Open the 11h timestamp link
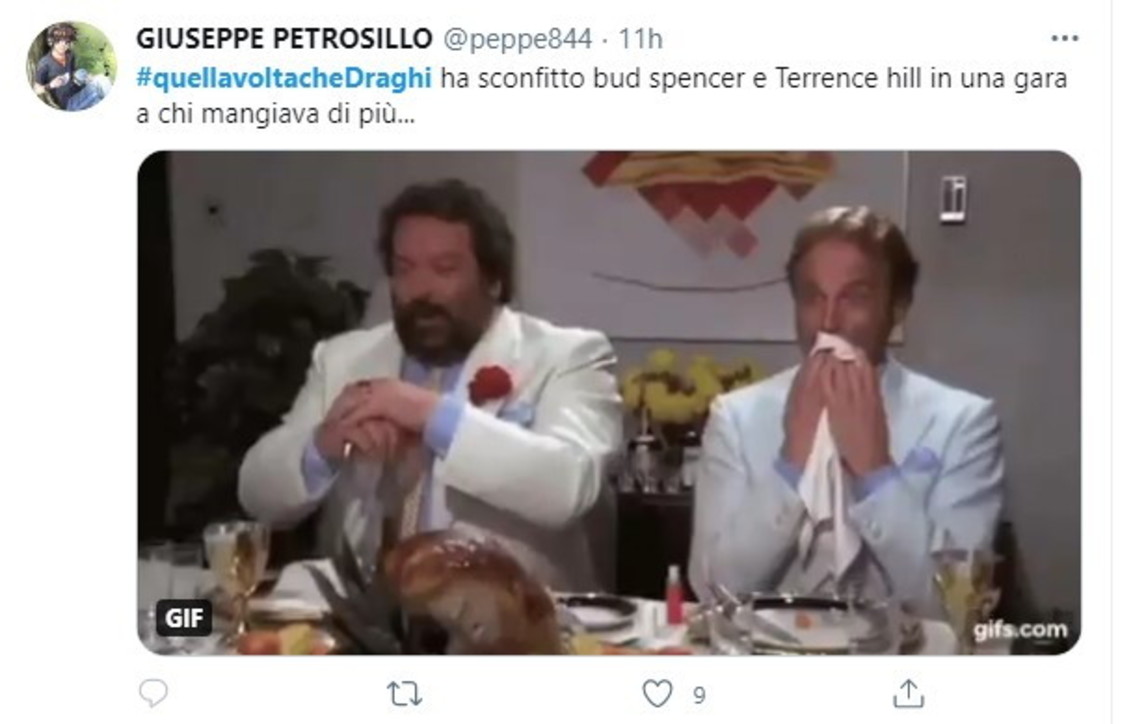This screenshot has width=1146, height=724. point(640,39)
